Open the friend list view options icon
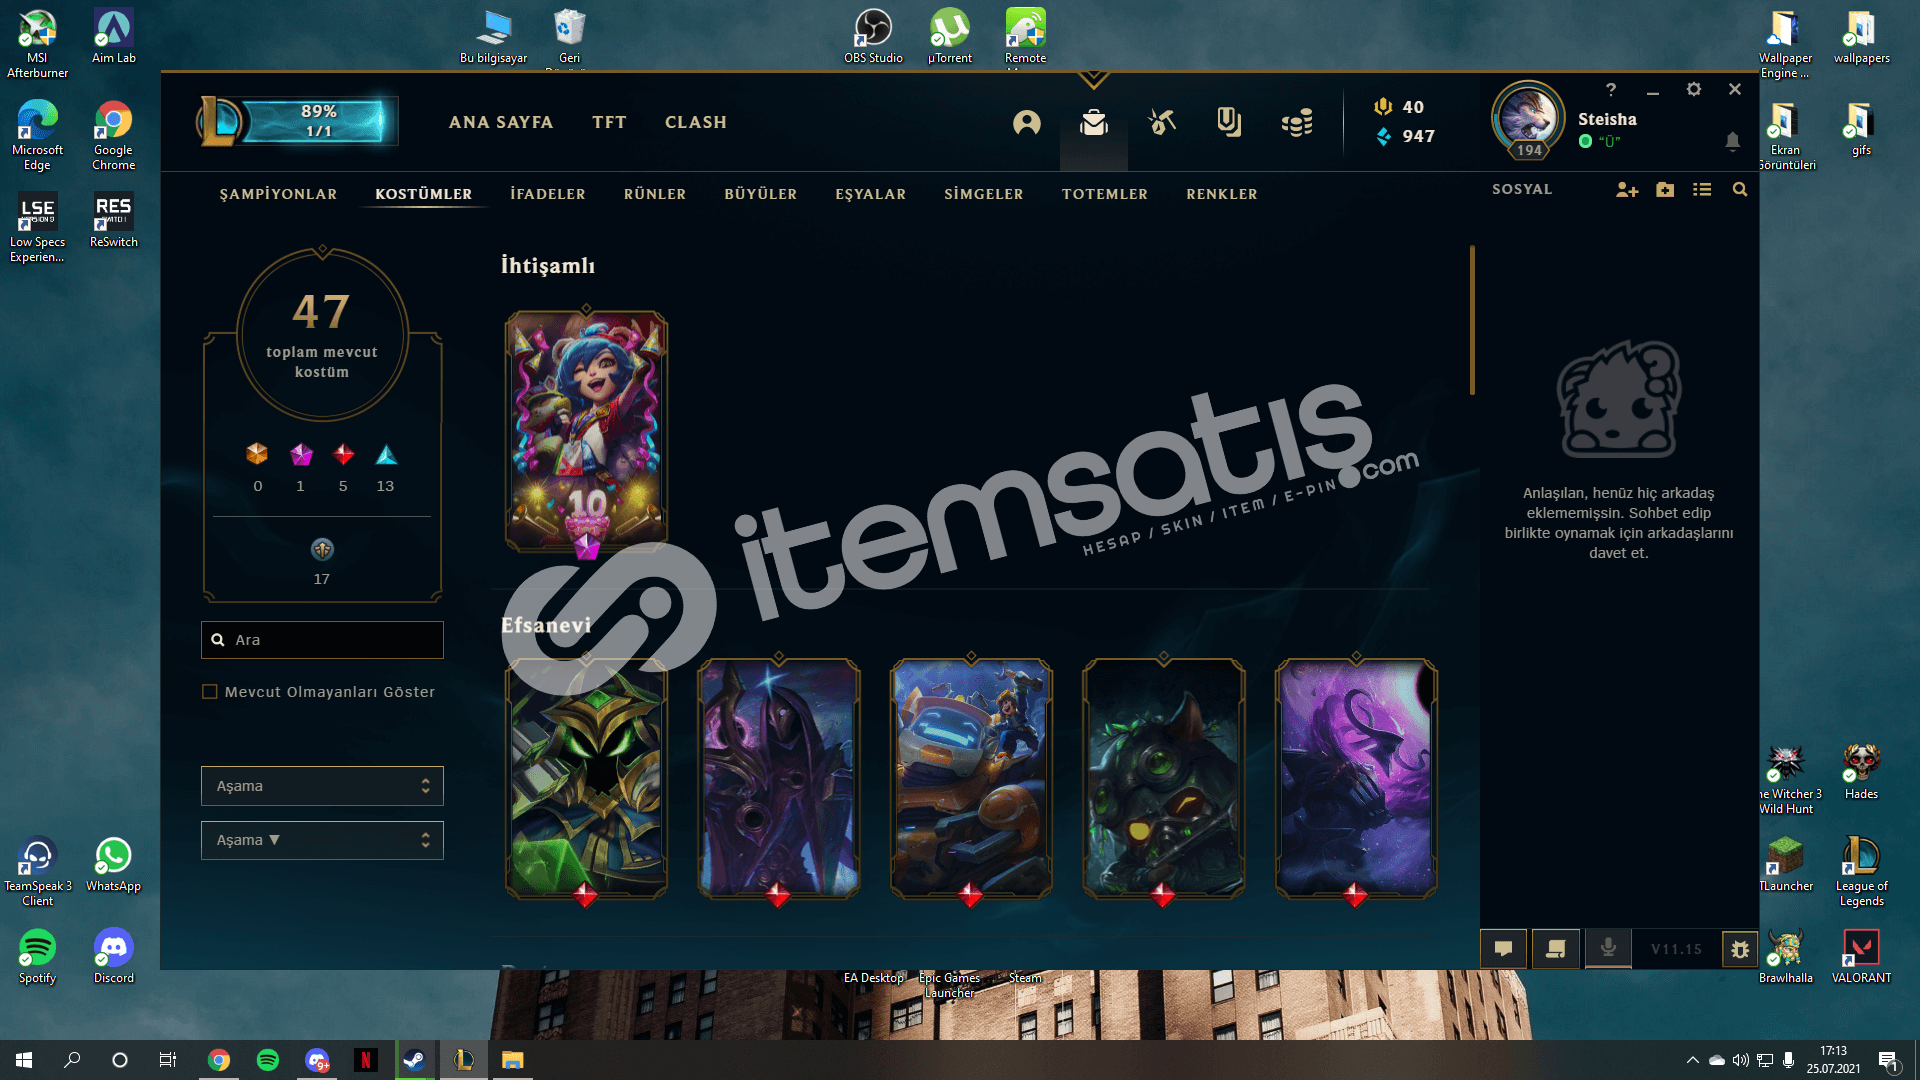1920x1080 pixels. pyautogui.click(x=1702, y=190)
